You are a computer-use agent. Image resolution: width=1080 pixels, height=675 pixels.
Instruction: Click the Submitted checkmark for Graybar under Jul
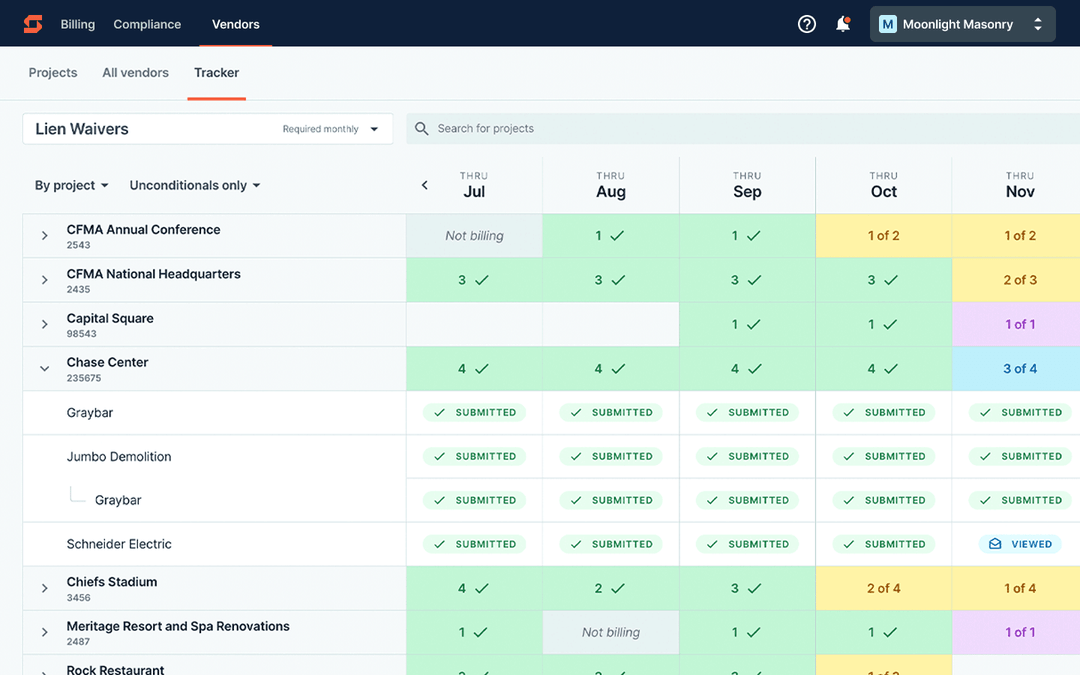coord(440,412)
